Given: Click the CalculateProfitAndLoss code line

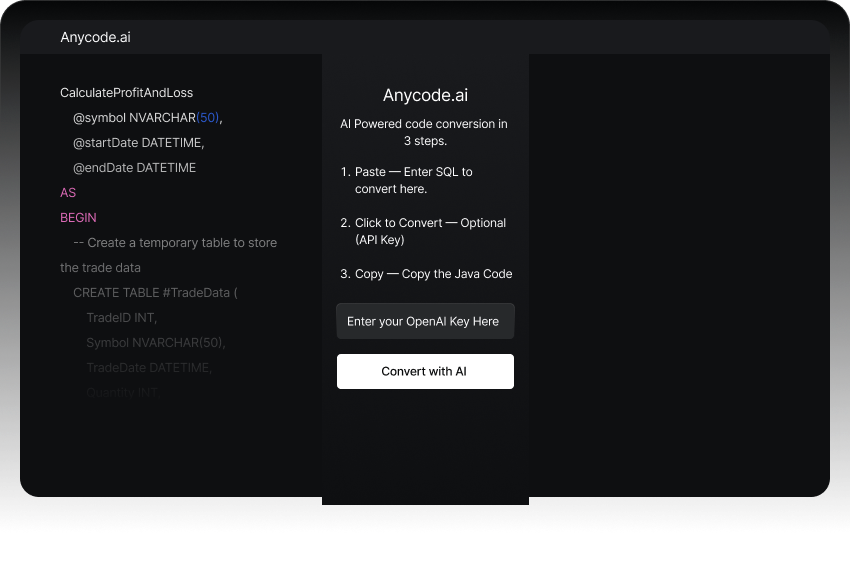Looking at the screenshot, I should (126, 93).
